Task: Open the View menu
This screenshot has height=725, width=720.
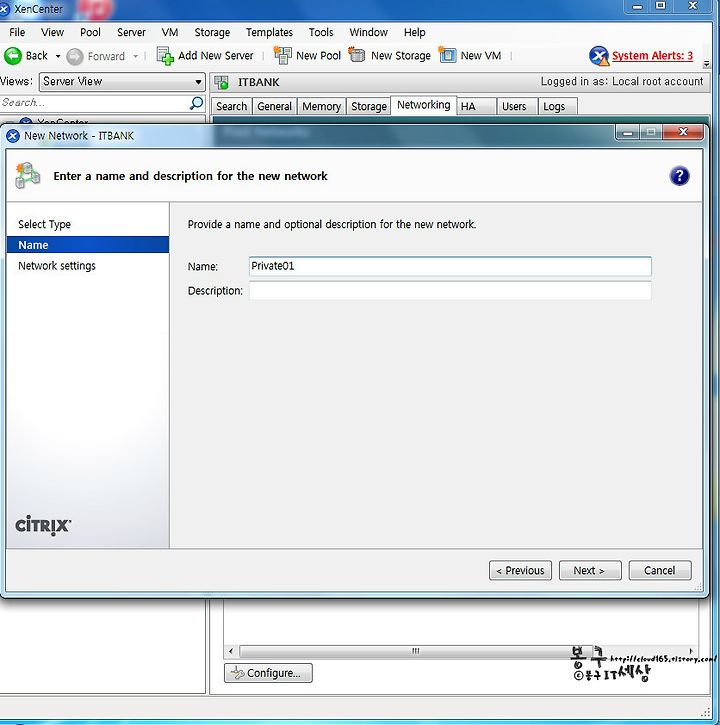Action: (52, 32)
